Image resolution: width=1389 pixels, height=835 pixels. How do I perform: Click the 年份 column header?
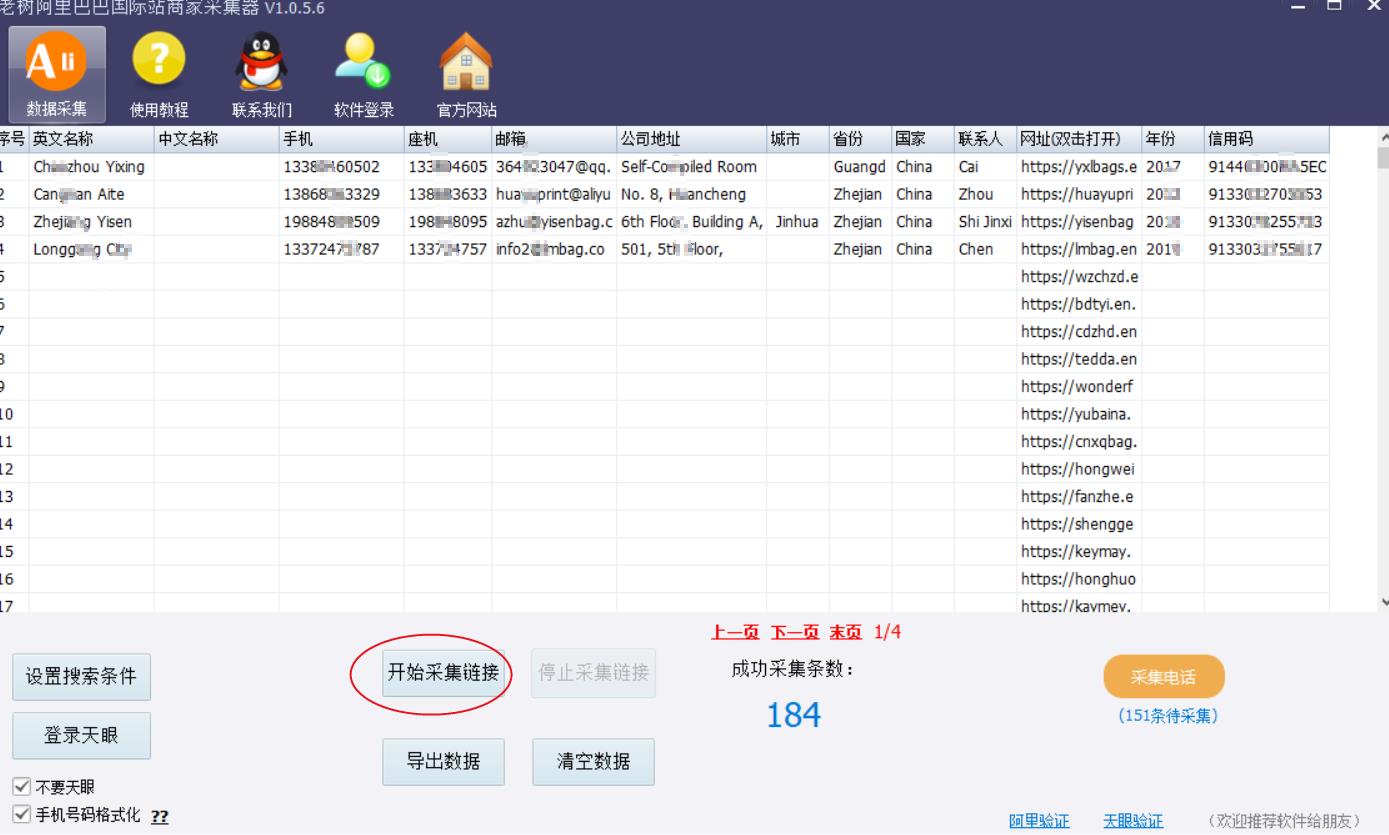click(1173, 140)
